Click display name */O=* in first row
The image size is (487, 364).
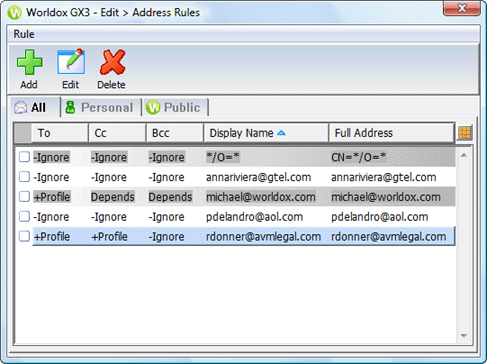click(x=223, y=157)
